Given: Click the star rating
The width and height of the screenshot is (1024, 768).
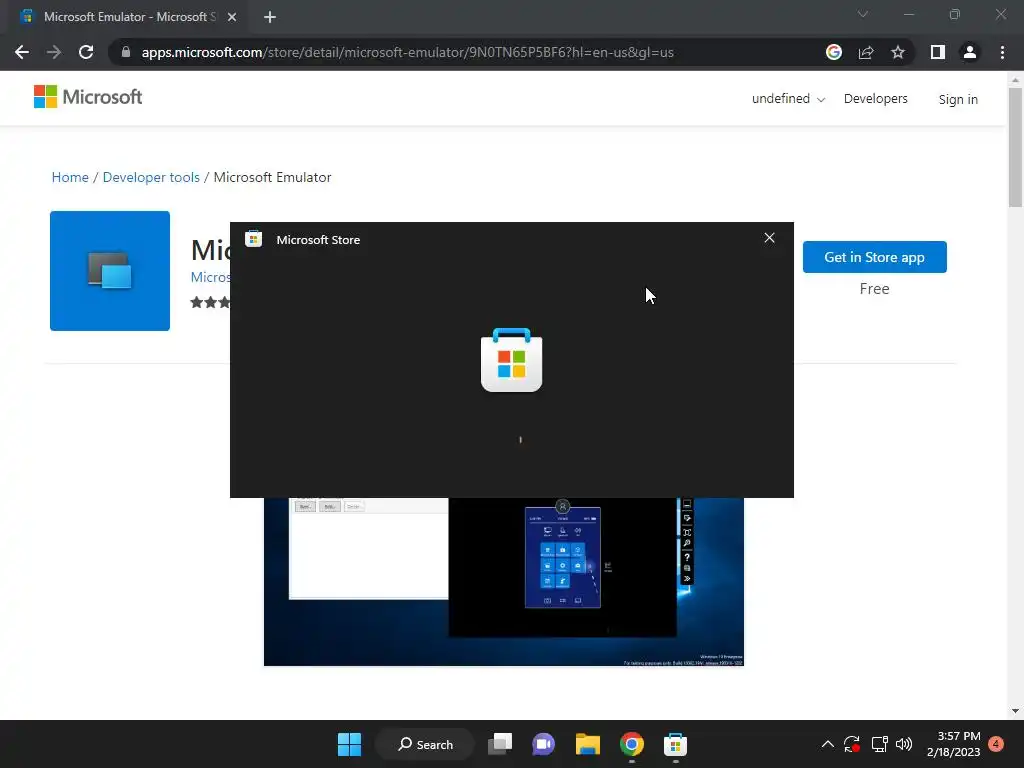Looking at the screenshot, I should (x=210, y=302).
